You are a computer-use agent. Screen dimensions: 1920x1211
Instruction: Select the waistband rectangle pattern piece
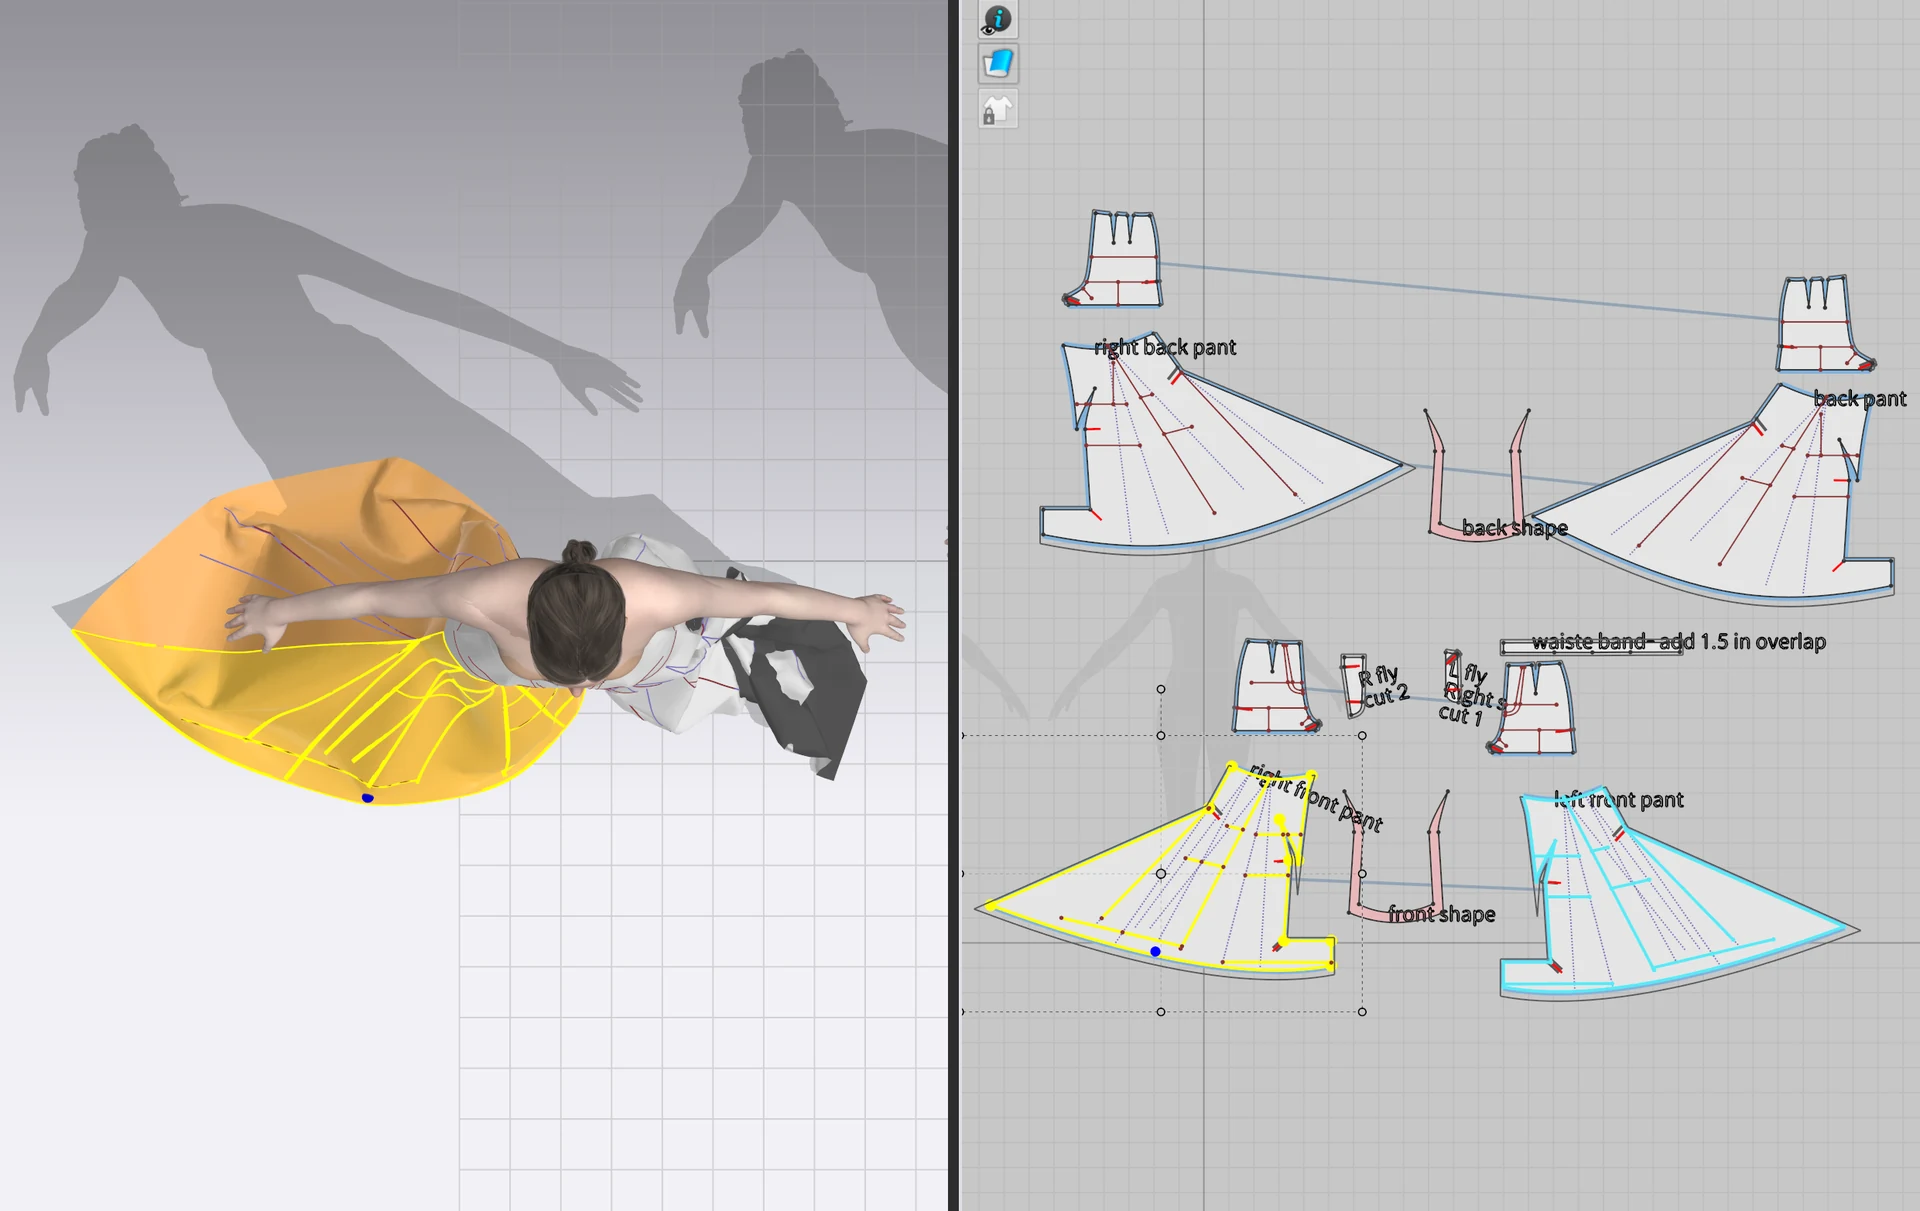[1590, 647]
